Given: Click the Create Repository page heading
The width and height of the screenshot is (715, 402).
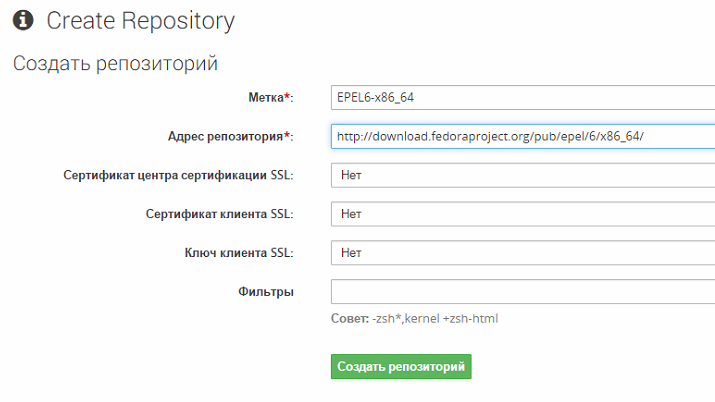Looking at the screenshot, I should pos(141,20).
